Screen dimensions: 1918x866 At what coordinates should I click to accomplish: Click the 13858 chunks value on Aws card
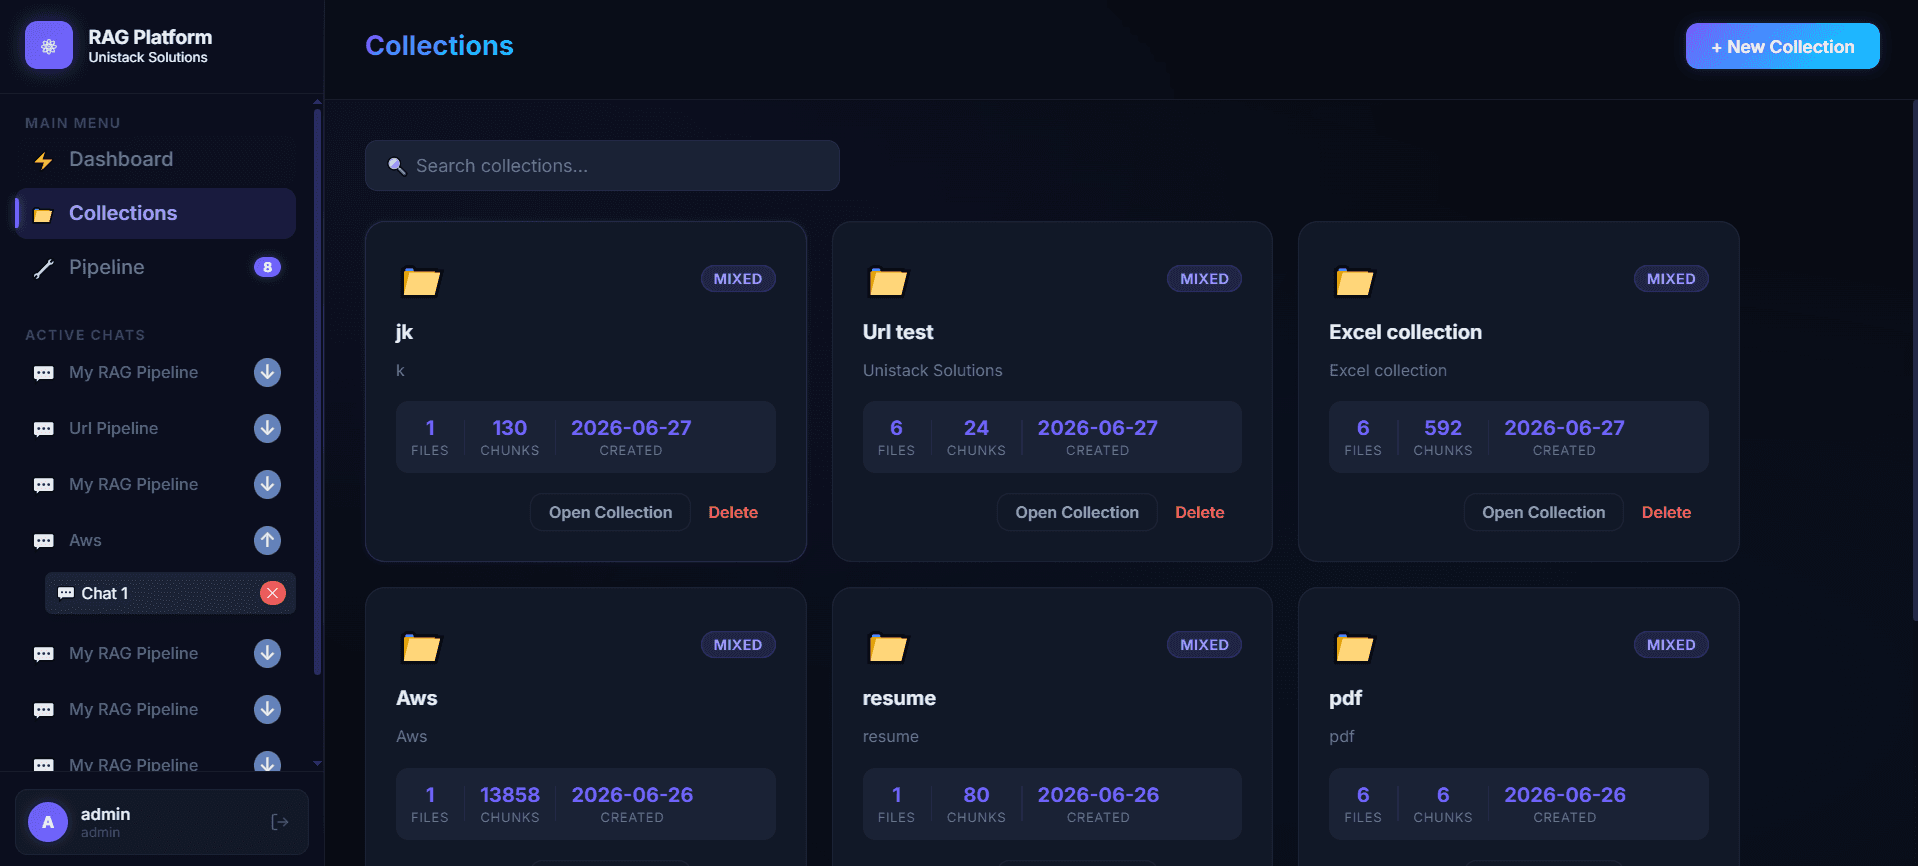click(509, 795)
